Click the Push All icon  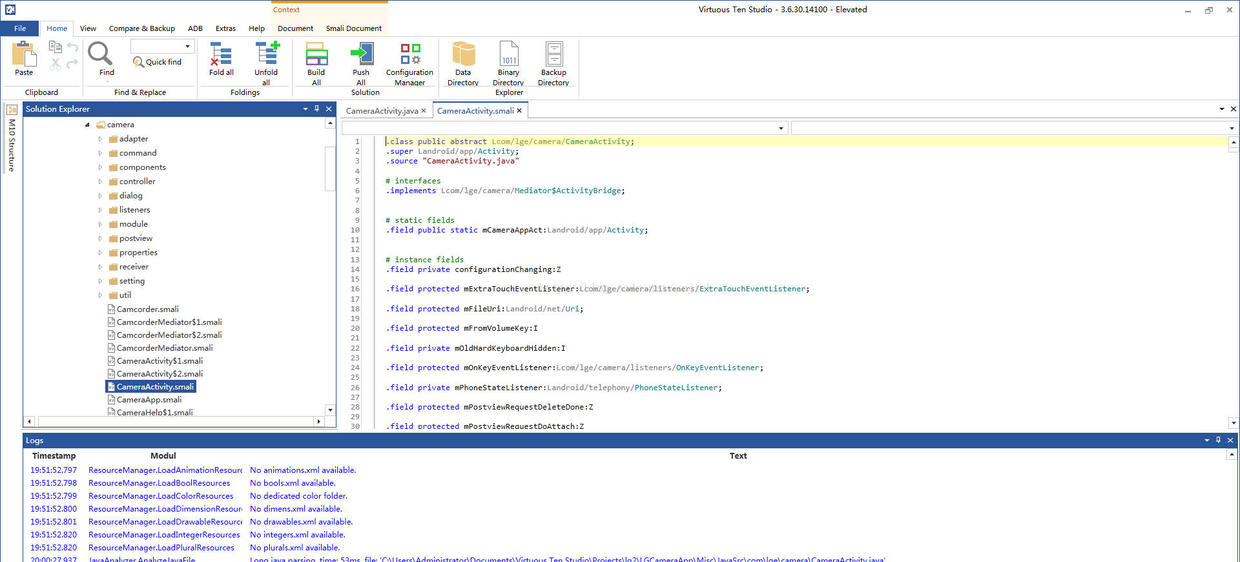[361, 54]
